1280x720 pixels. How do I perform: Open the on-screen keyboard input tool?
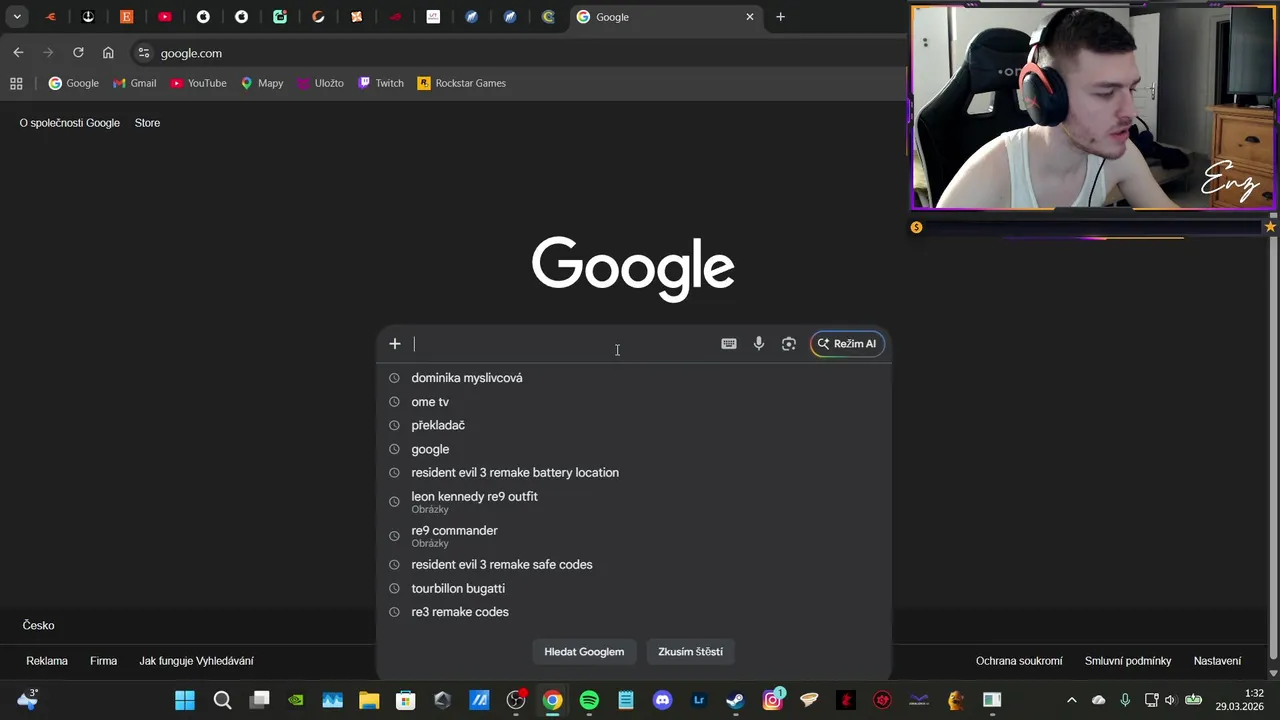[x=729, y=344]
